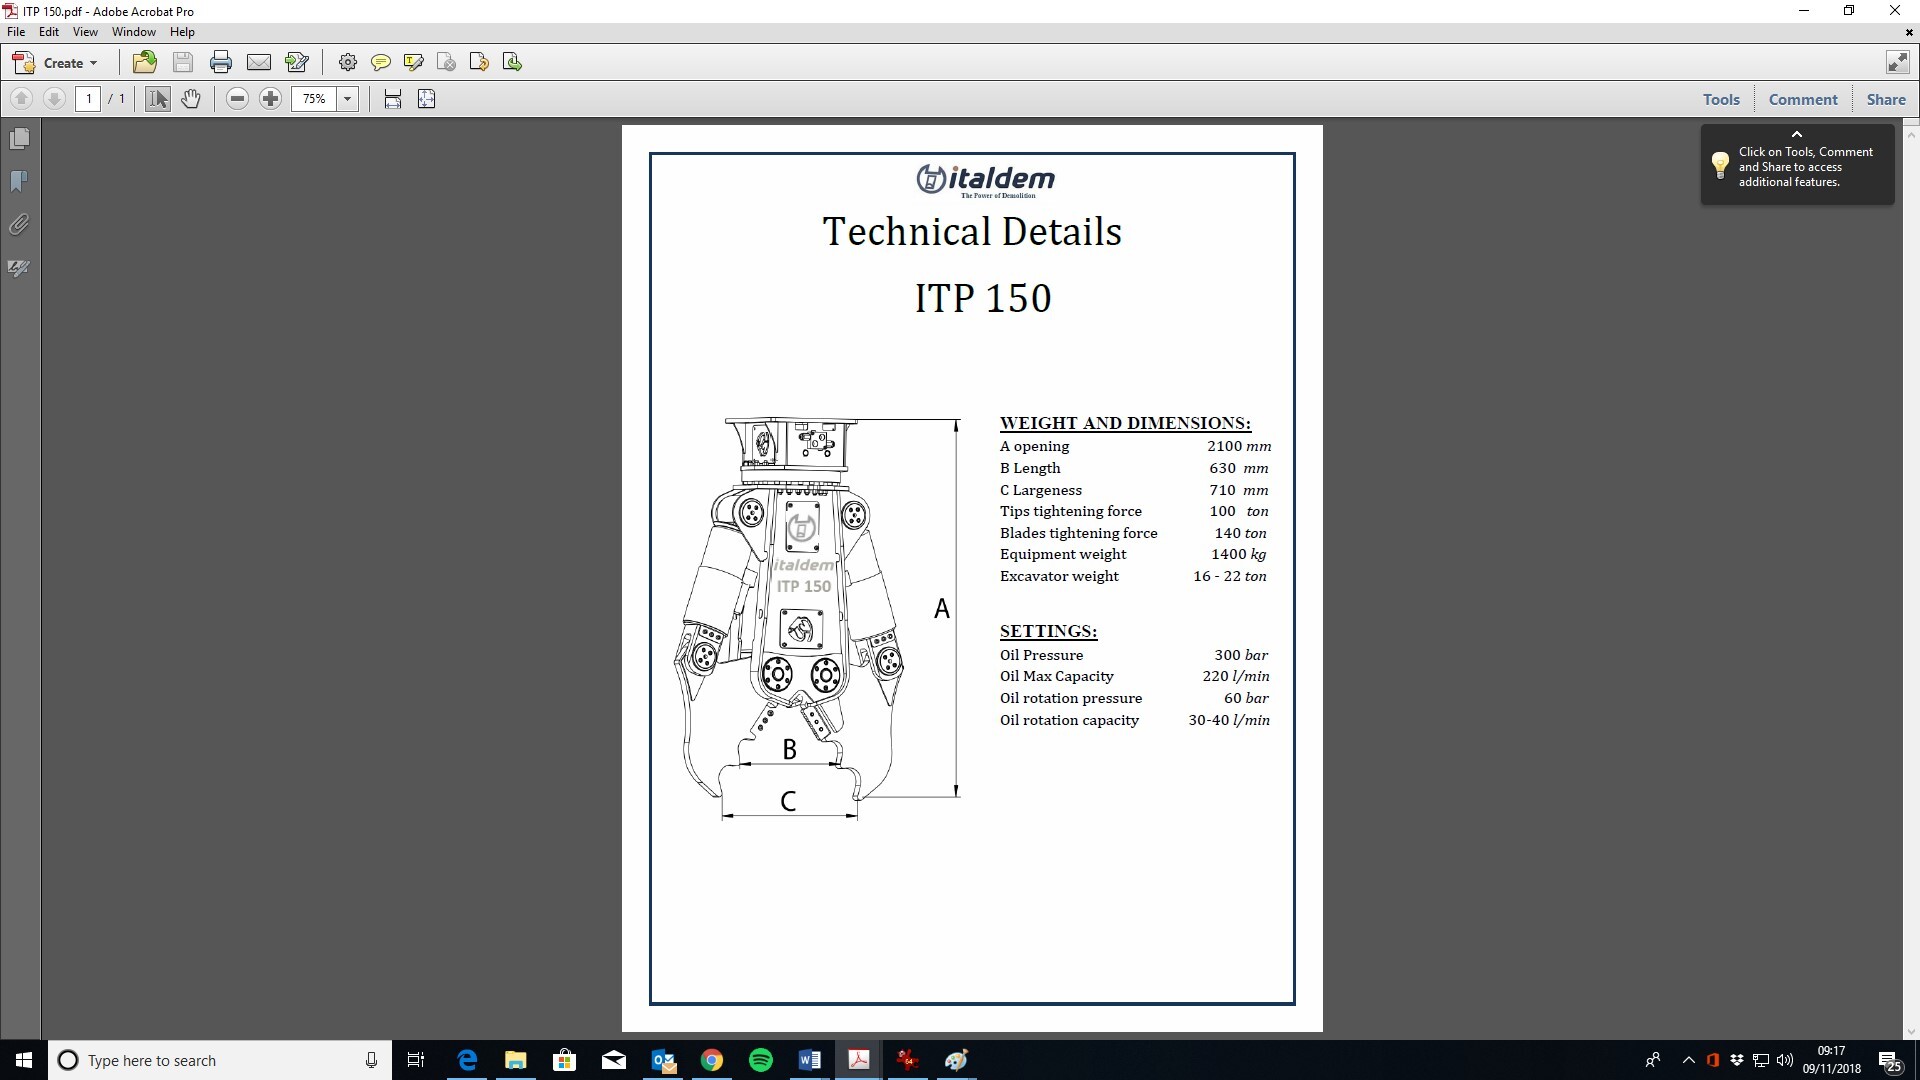Show Signatures navigation panel
This screenshot has width=1920, height=1080.
(20, 268)
